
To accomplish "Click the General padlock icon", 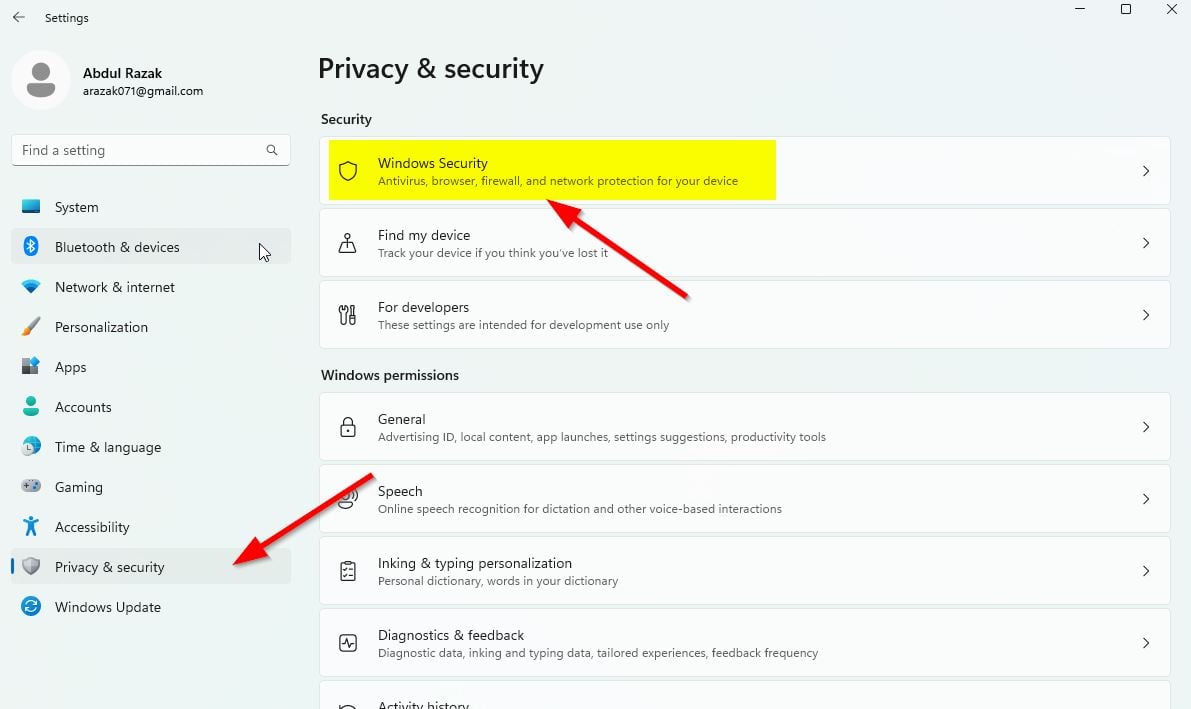I will tap(348, 427).
